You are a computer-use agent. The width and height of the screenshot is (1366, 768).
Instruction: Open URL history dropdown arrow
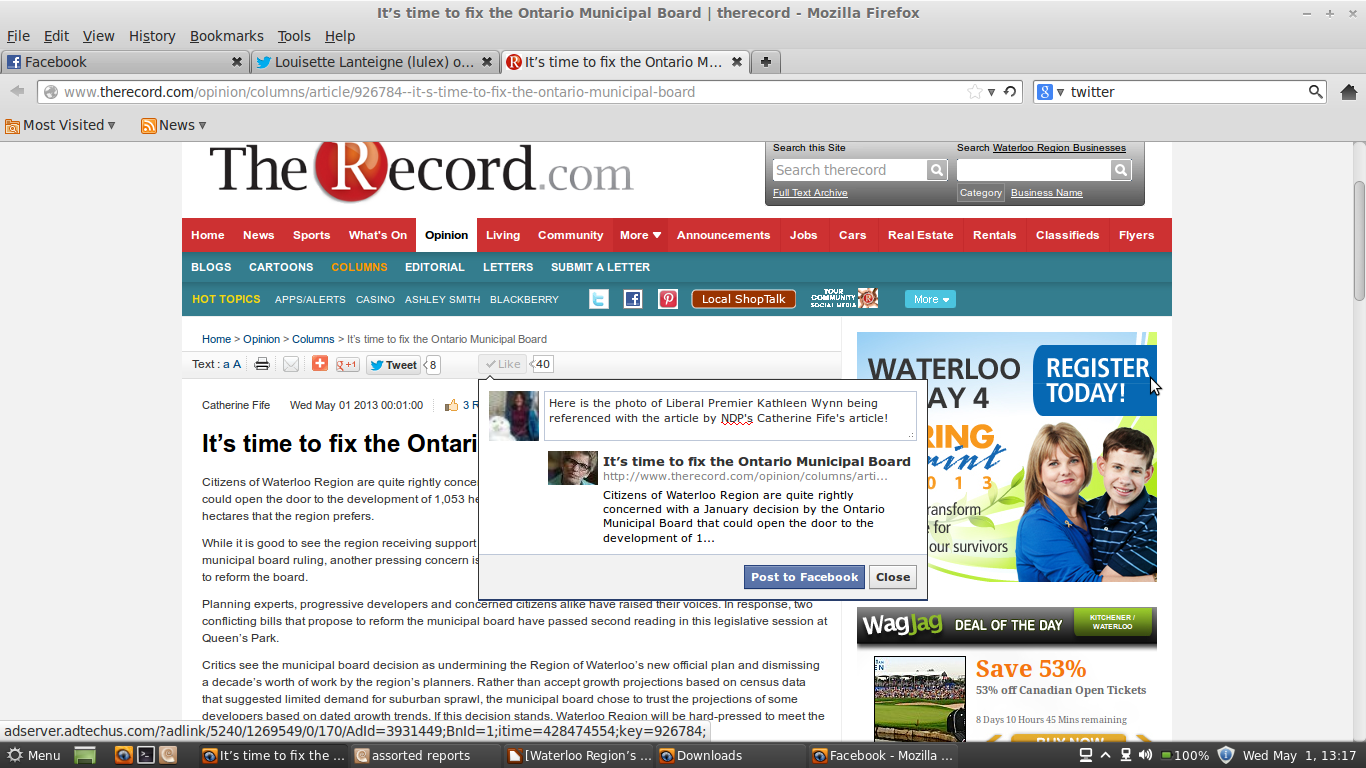click(991, 92)
